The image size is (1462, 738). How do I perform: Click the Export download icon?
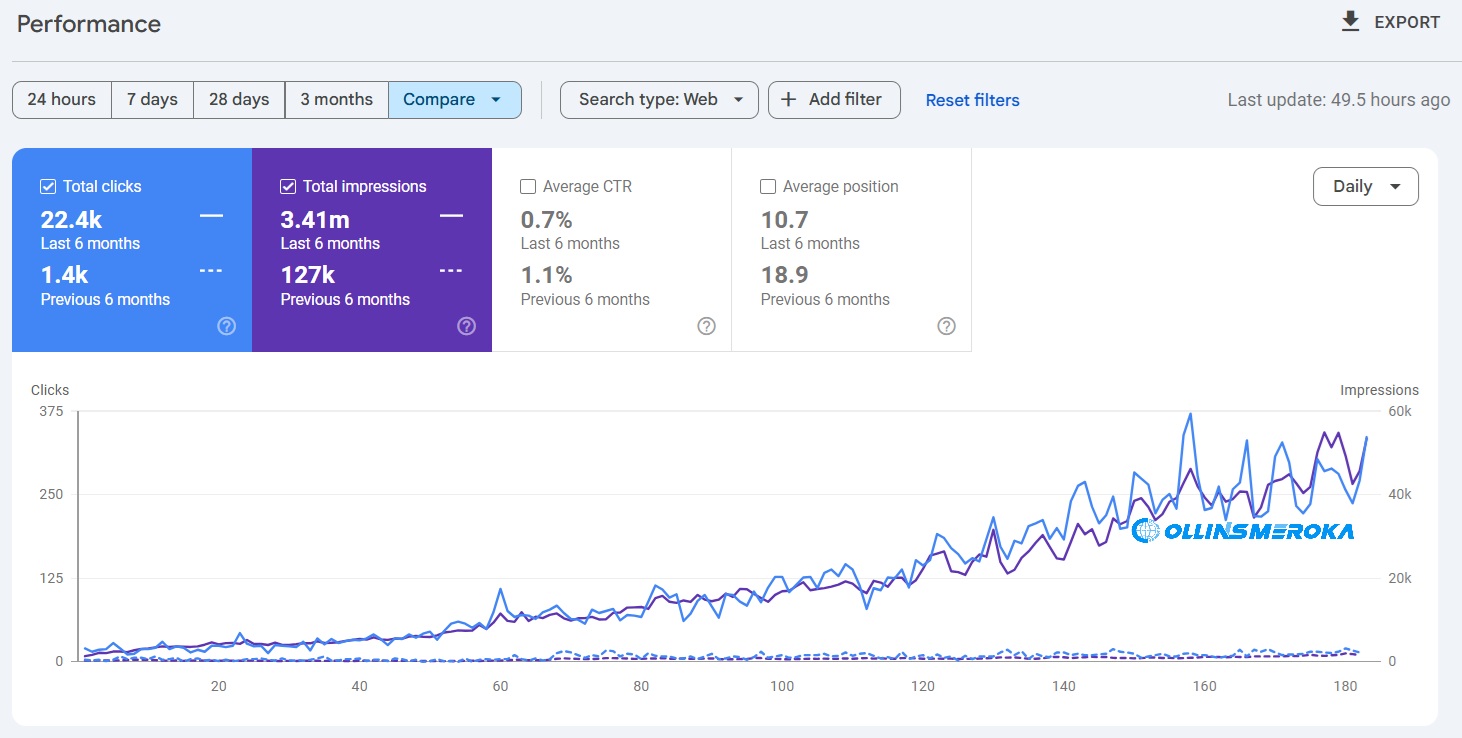pyautogui.click(x=1349, y=21)
